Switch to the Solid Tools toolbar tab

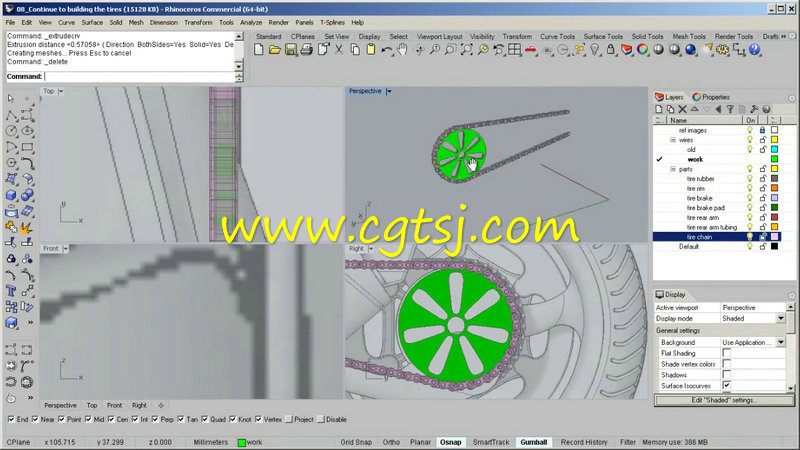pyautogui.click(x=647, y=37)
